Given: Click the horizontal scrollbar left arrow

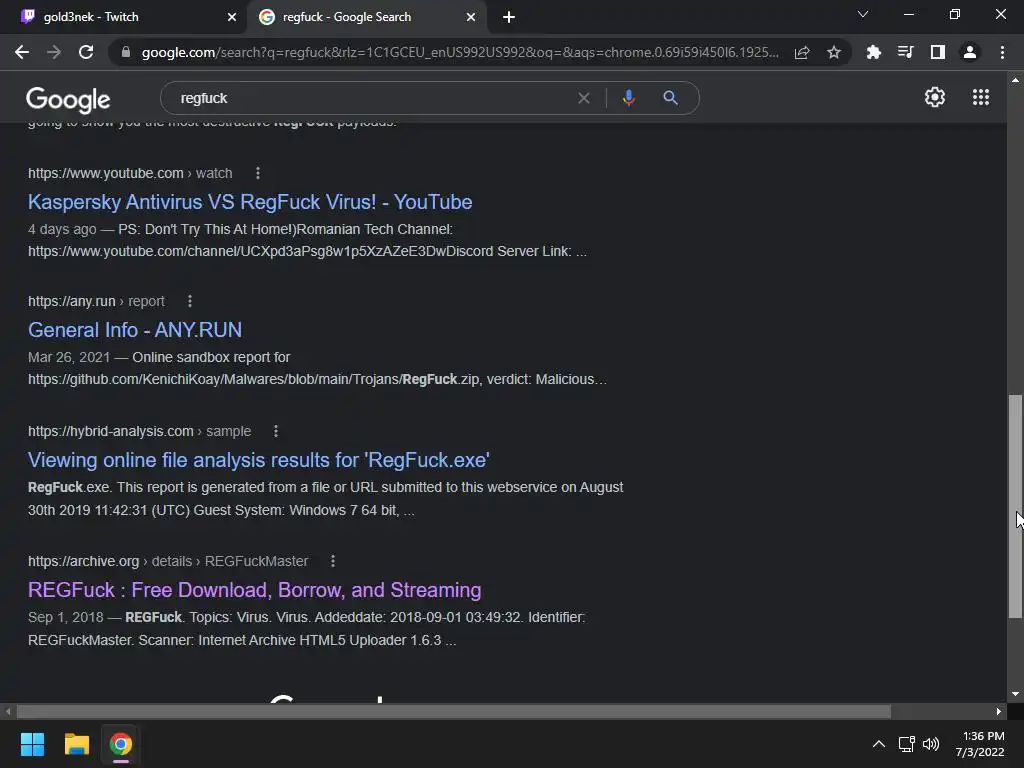Looking at the screenshot, I should click(x=8, y=711).
